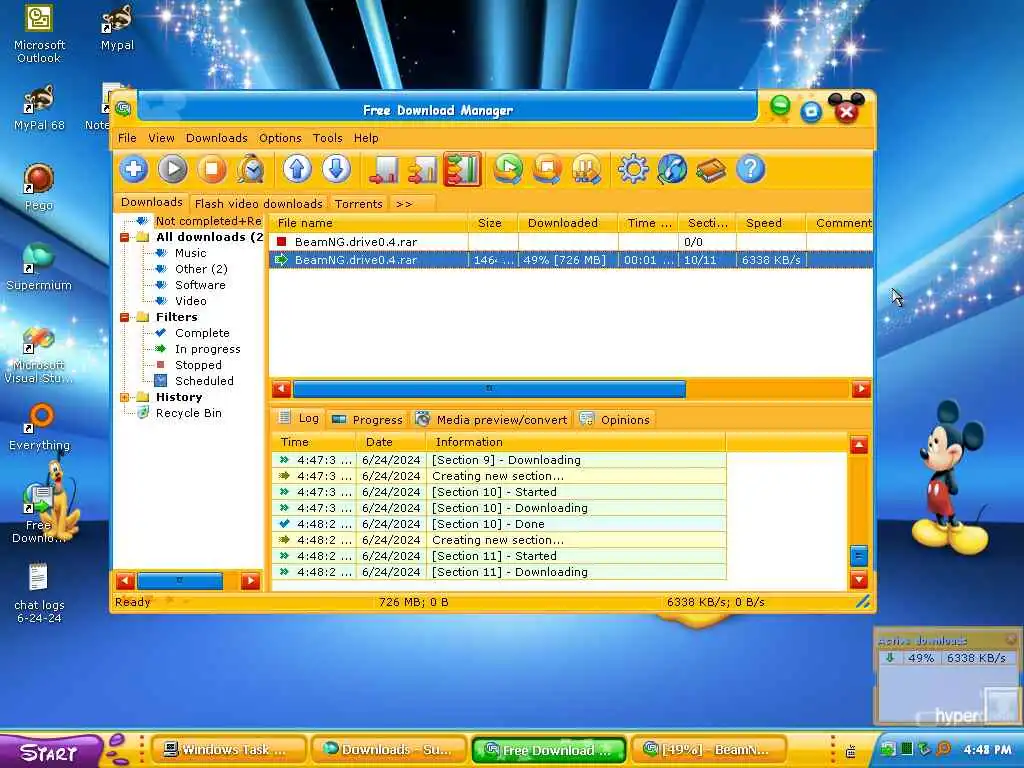The height and width of the screenshot is (768, 1024).
Task: Sort by Speed column header
Action: [771, 223]
